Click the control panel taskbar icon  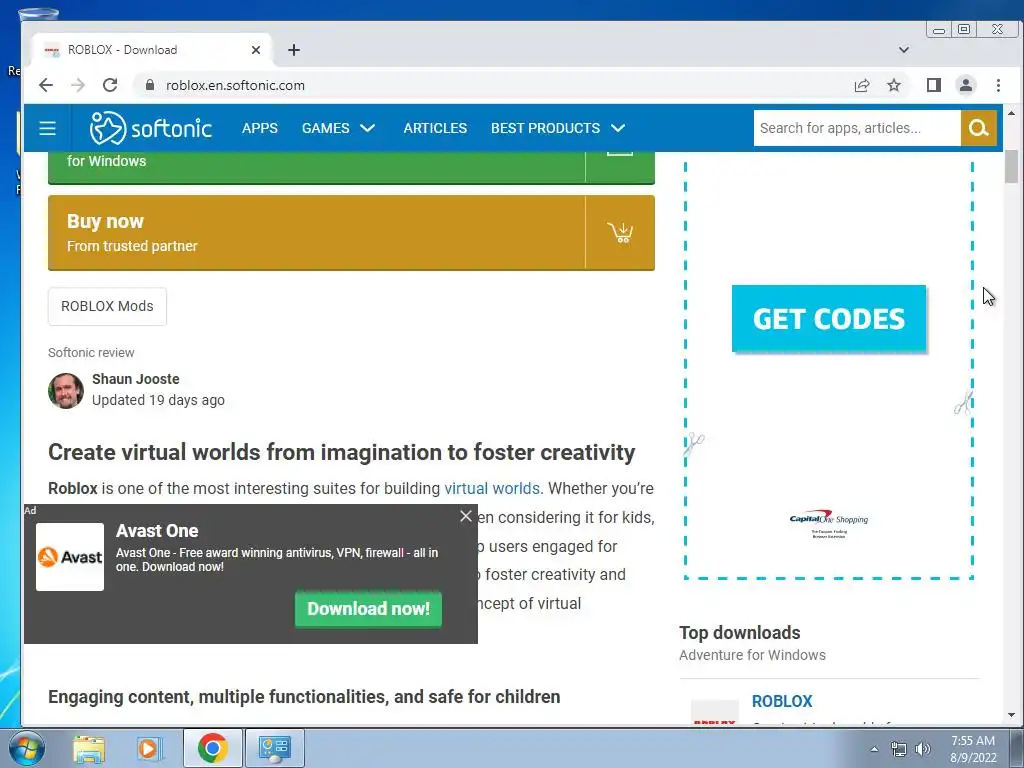(x=274, y=748)
